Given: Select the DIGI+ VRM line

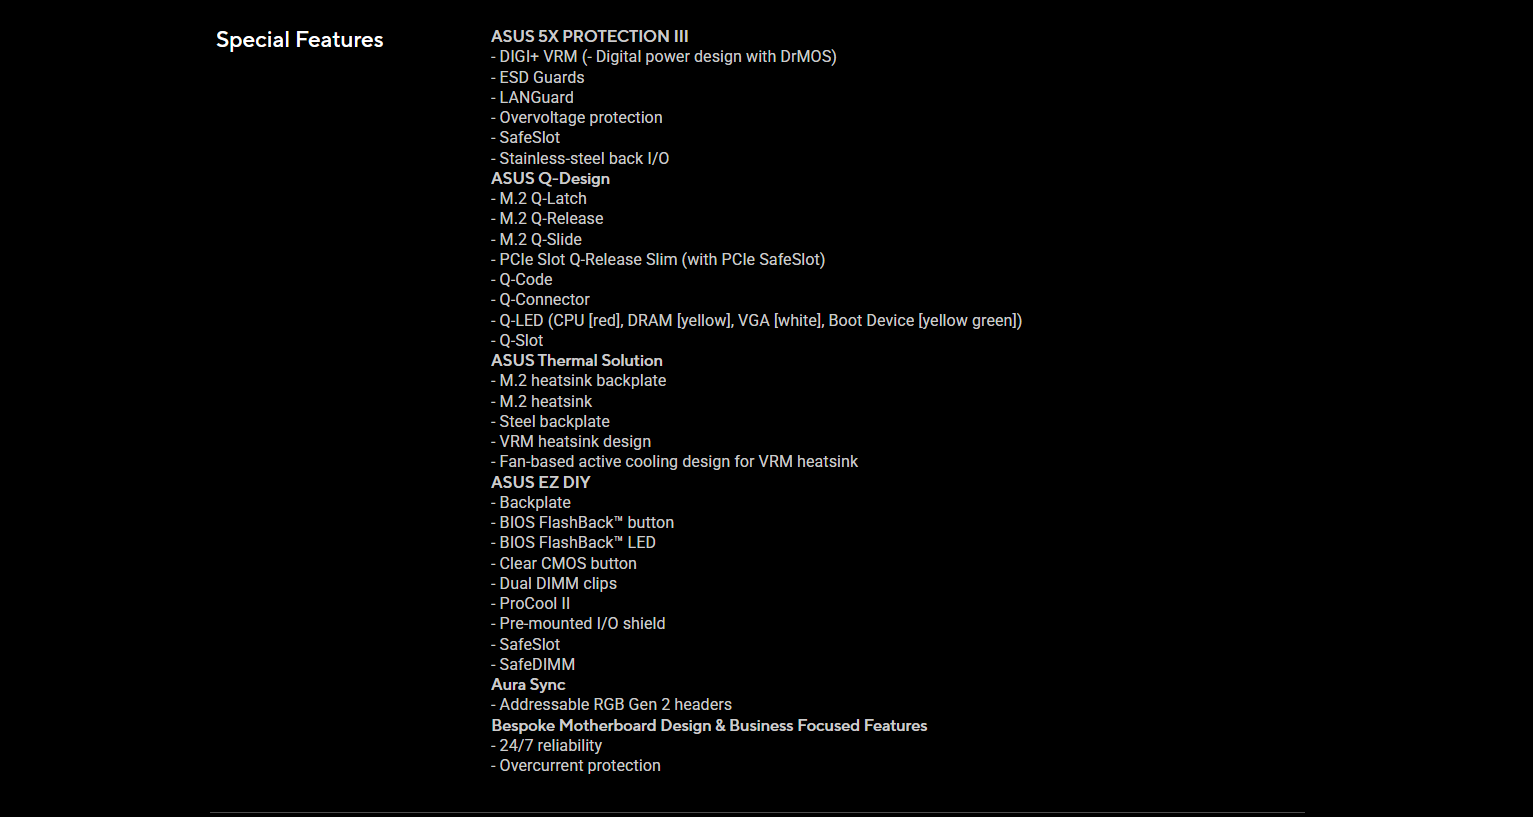Looking at the screenshot, I should tap(663, 57).
